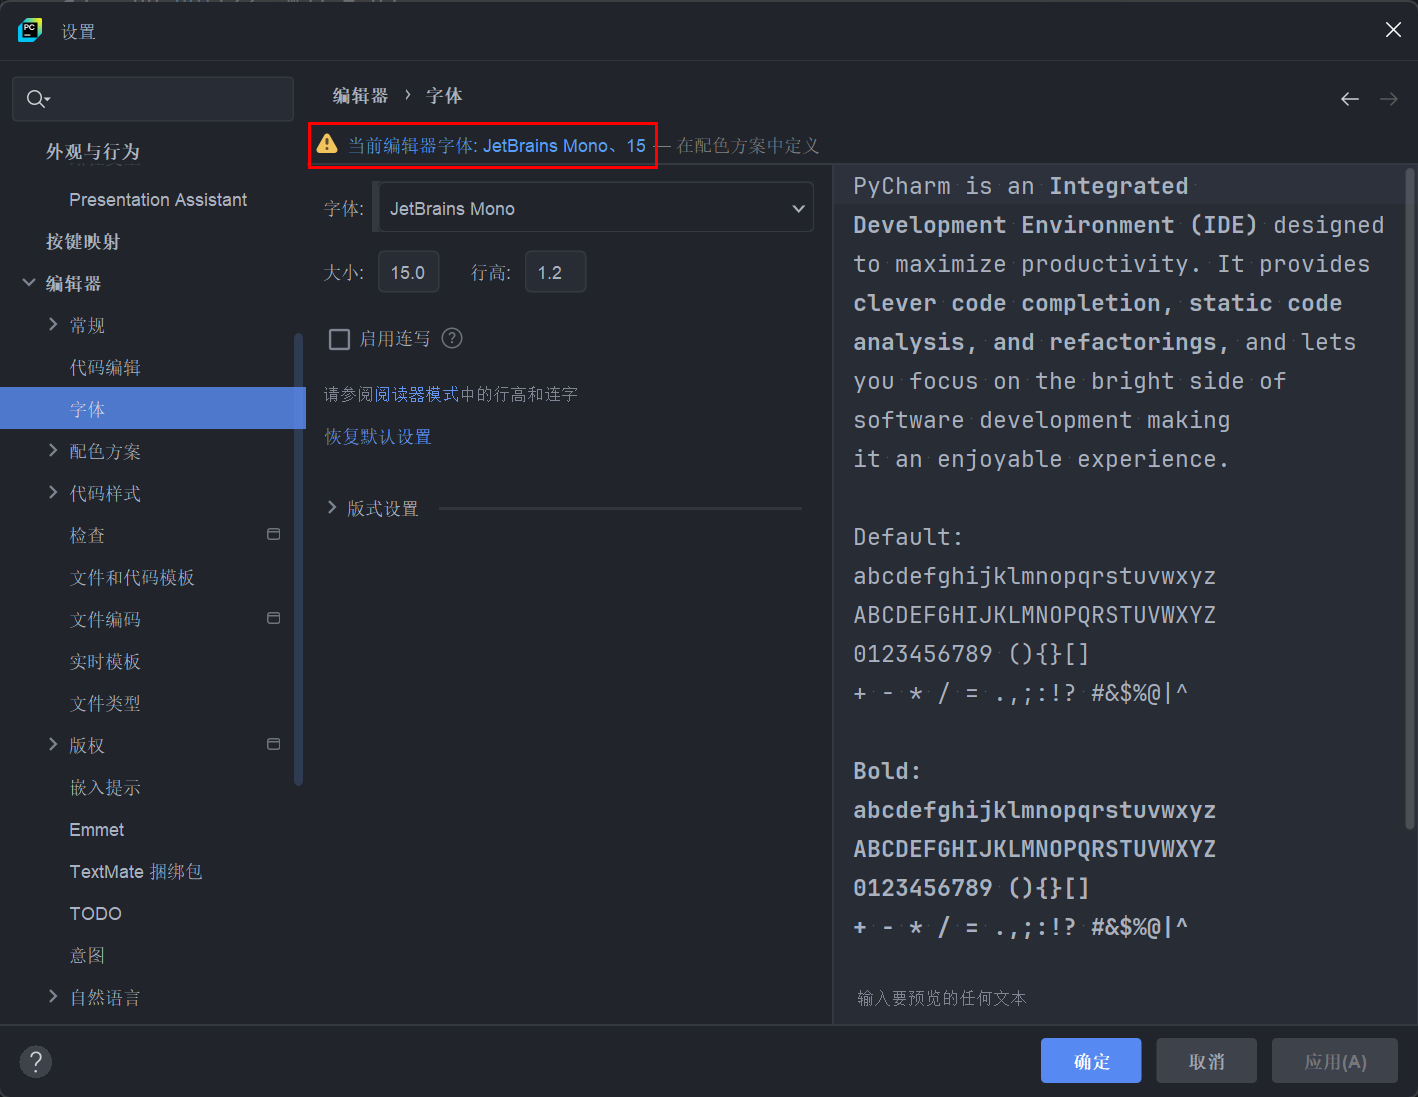The image size is (1418, 1097).
Task: Click the search magnifier icon in settings search
Action: tap(37, 99)
